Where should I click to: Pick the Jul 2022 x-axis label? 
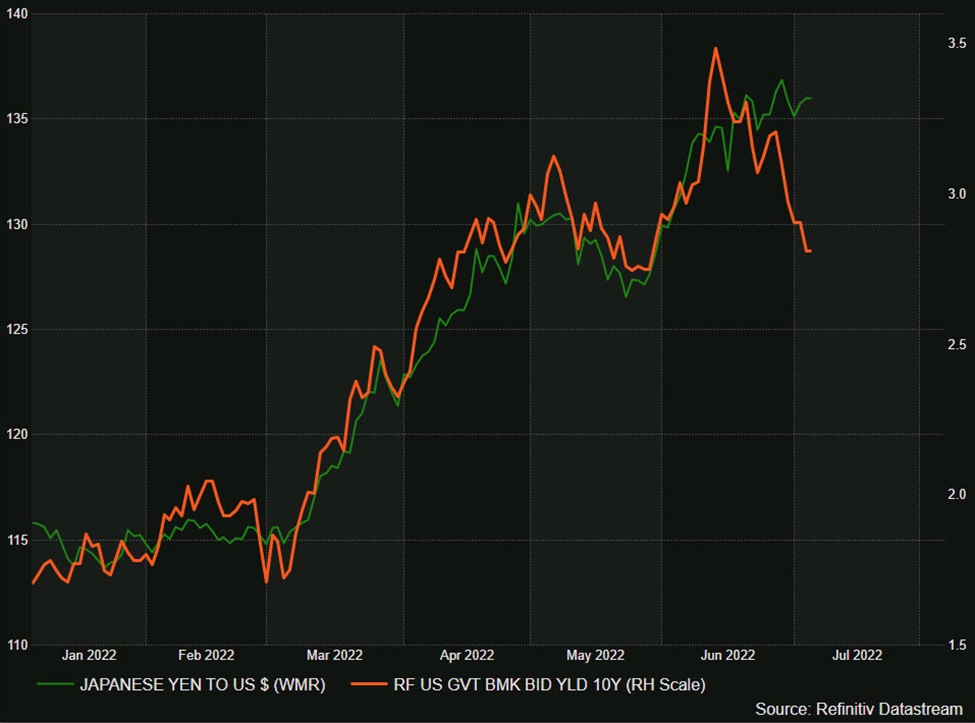(857, 656)
